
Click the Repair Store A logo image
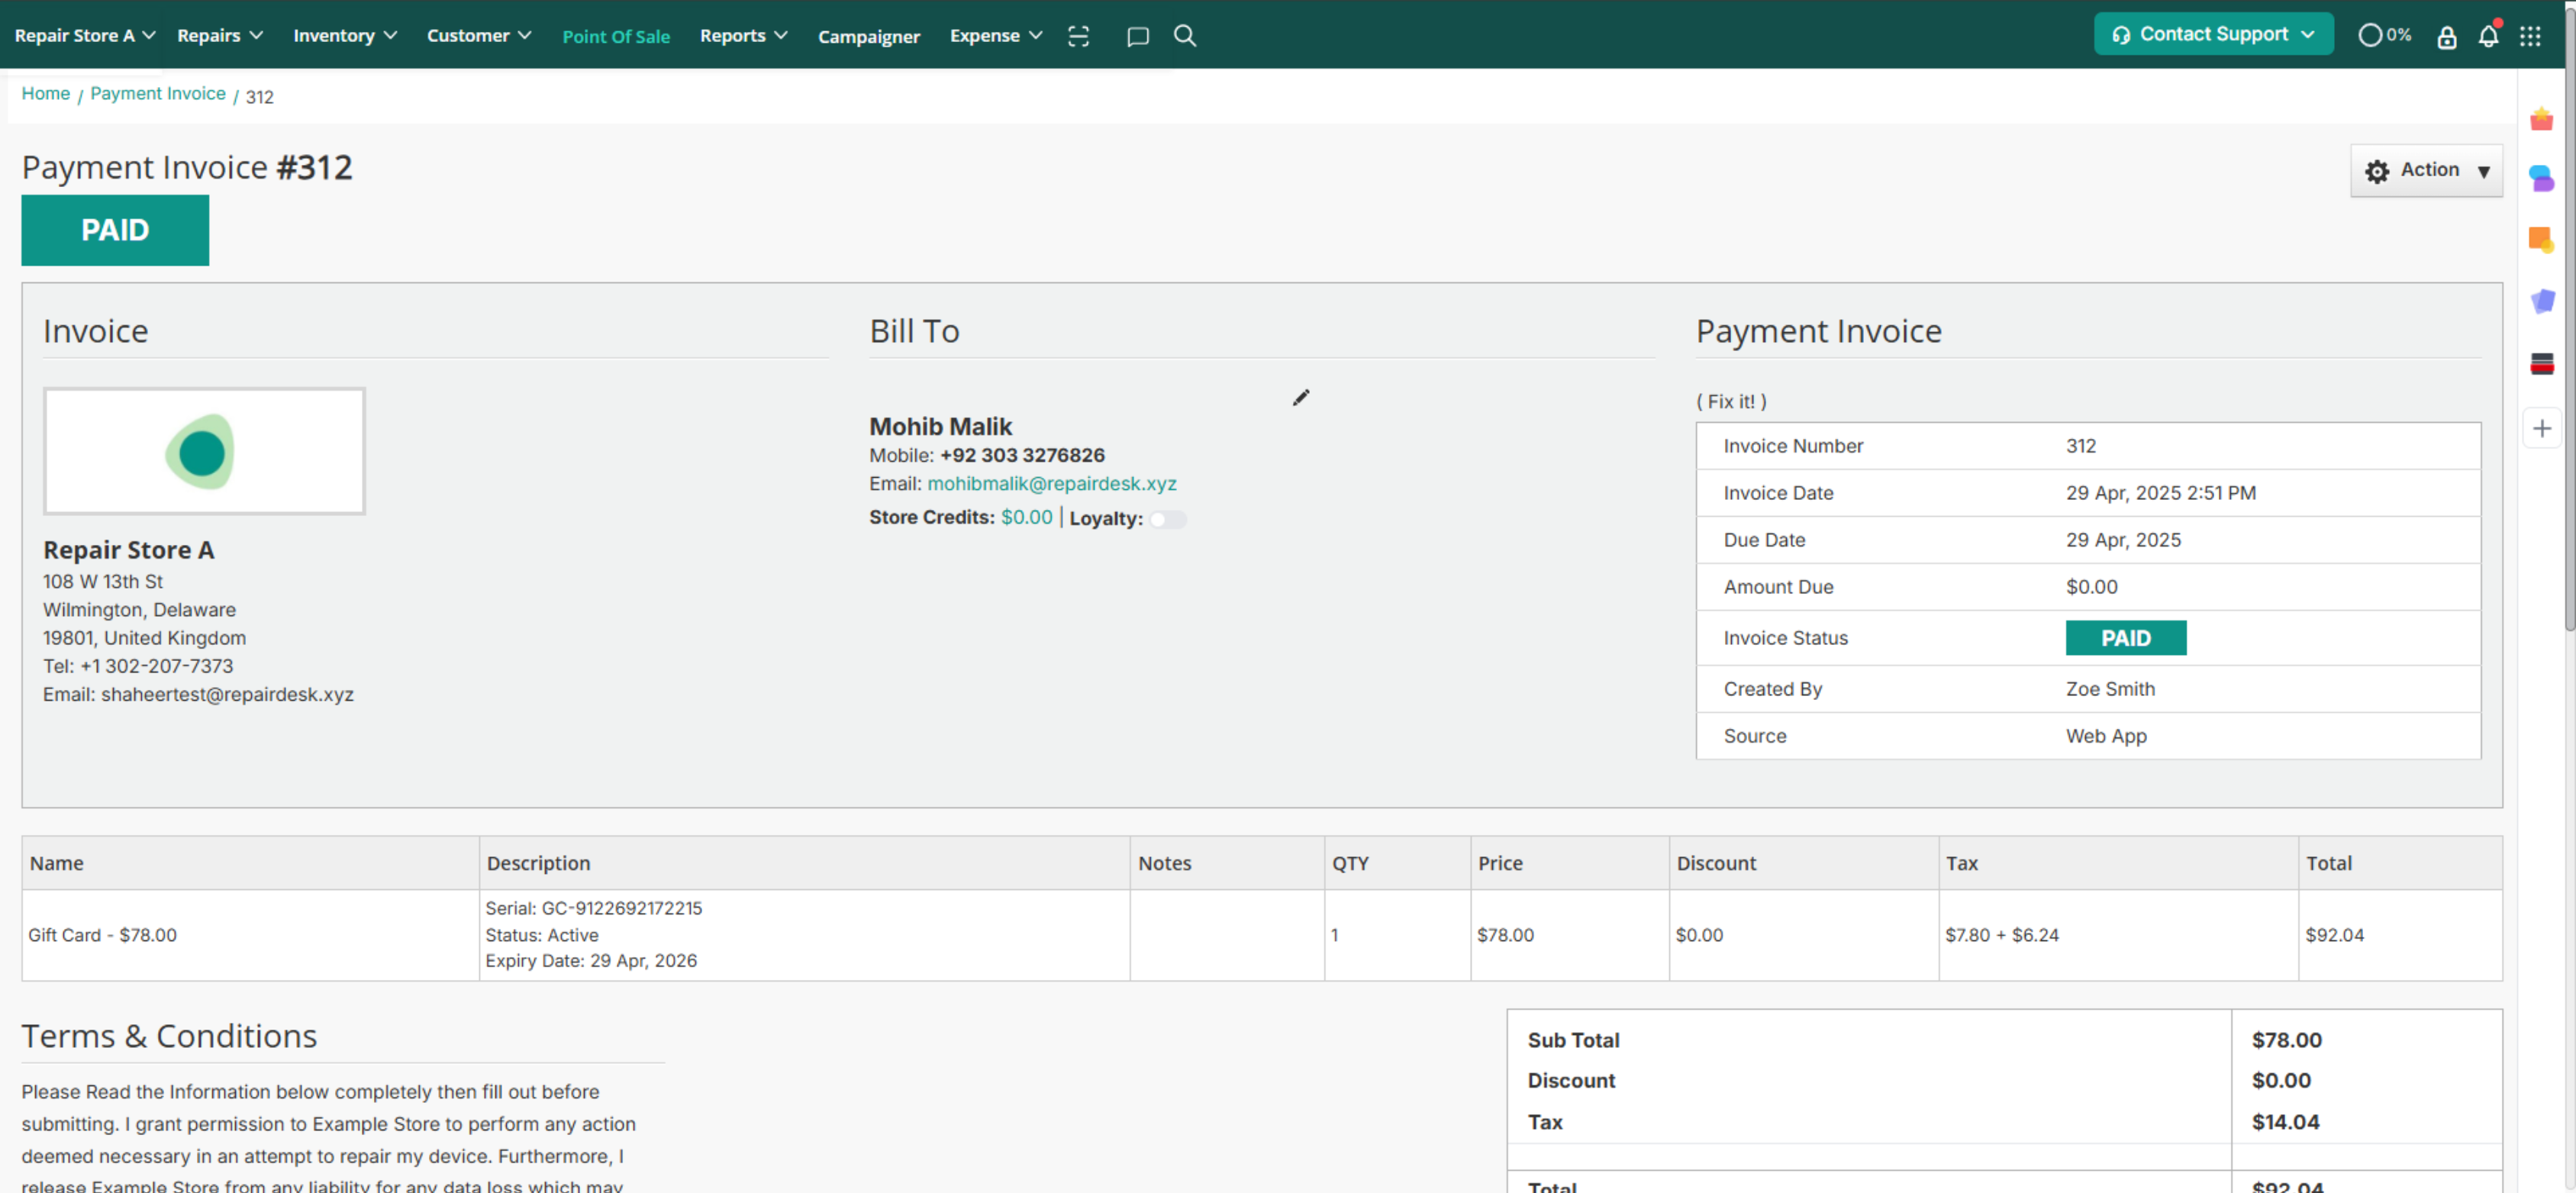tap(204, 451)
